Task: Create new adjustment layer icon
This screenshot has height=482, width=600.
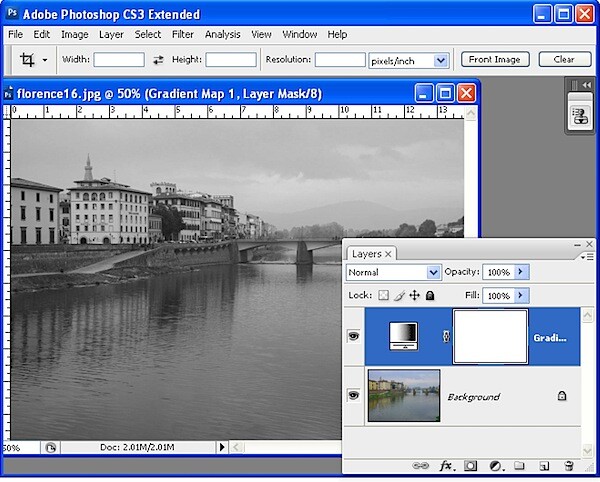Action: [496, 466]
